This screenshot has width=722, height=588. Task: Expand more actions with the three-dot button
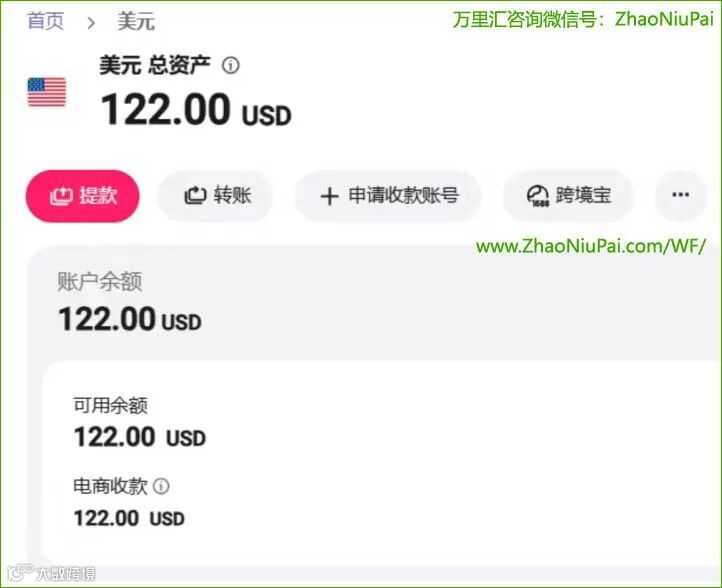click(x=680, y=195)
